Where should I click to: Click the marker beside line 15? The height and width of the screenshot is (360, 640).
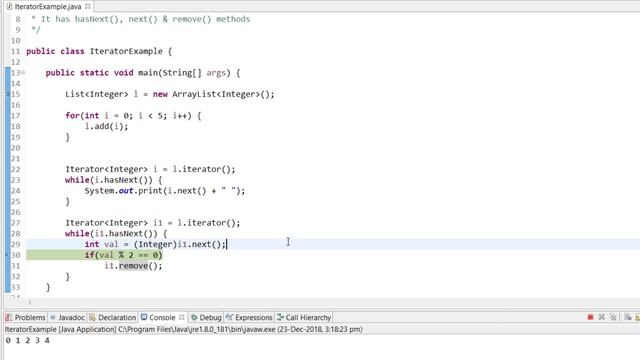[7, 94]
